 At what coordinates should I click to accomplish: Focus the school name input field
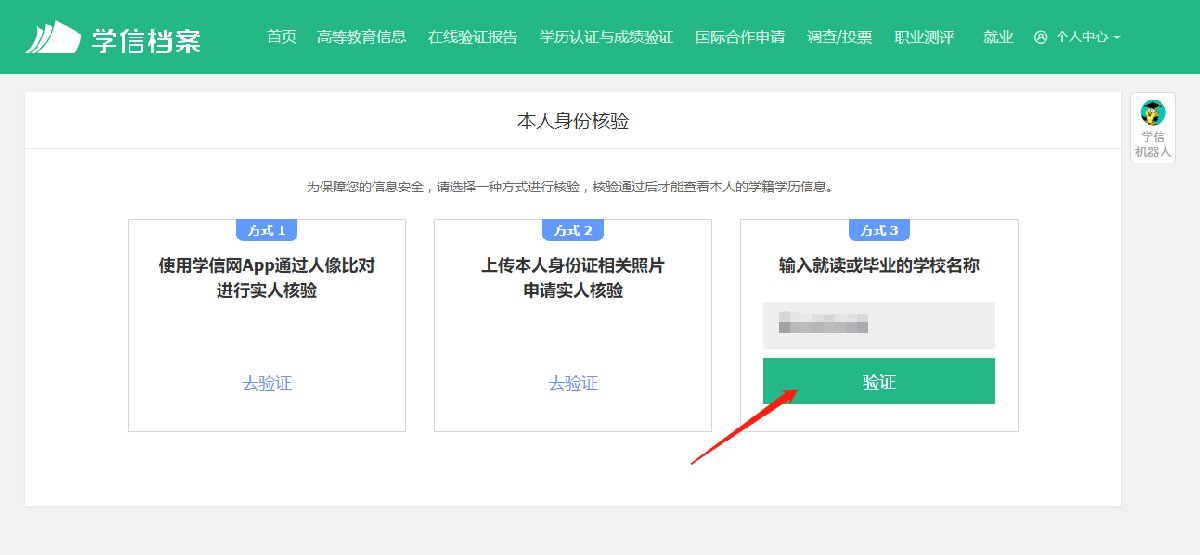tap(878, 325)
